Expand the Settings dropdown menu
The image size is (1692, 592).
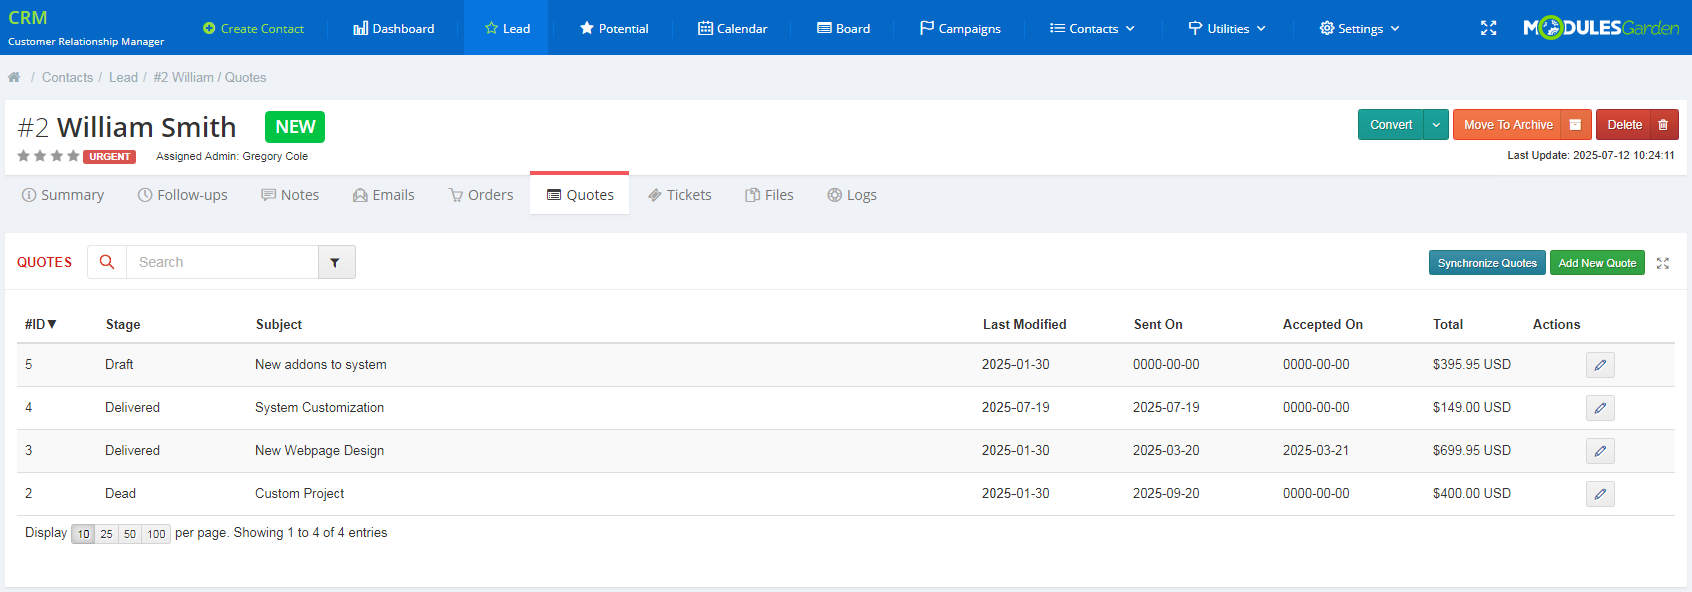[1360, 28]
